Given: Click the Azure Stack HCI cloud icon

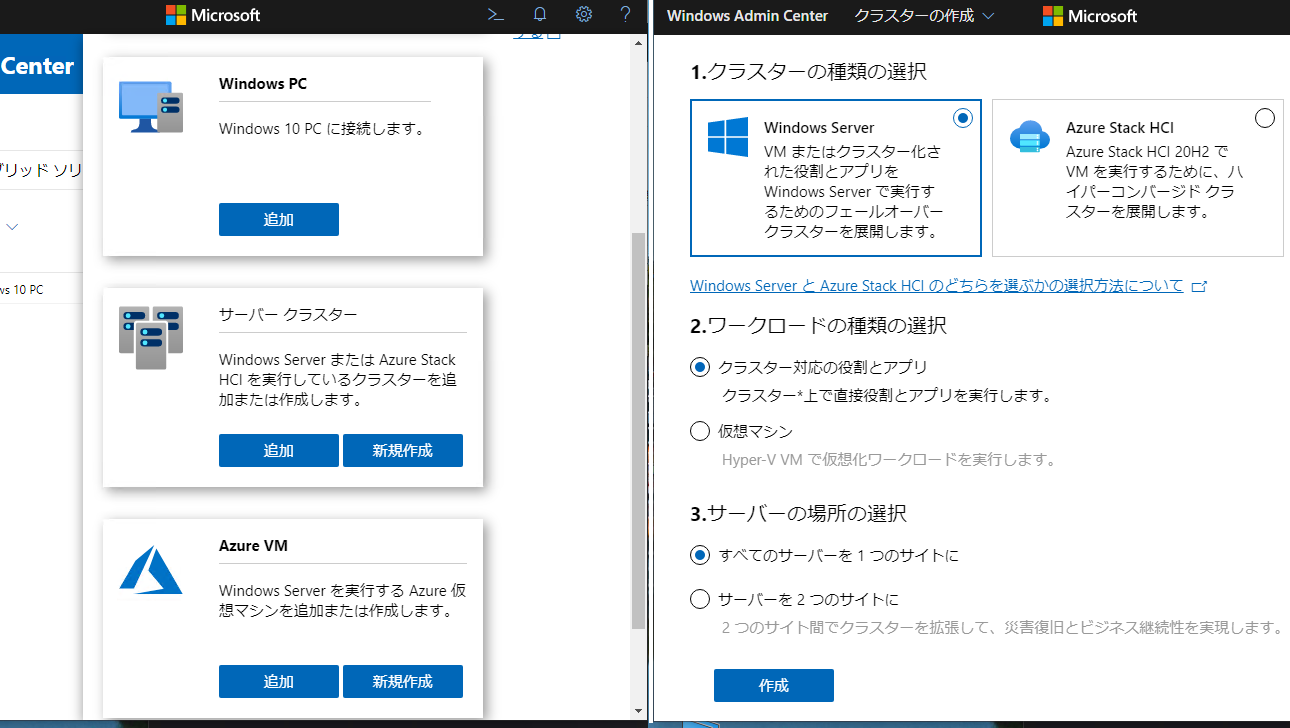Looking at the screenshot, I should pyautogui.click(x=1029, y=135).
